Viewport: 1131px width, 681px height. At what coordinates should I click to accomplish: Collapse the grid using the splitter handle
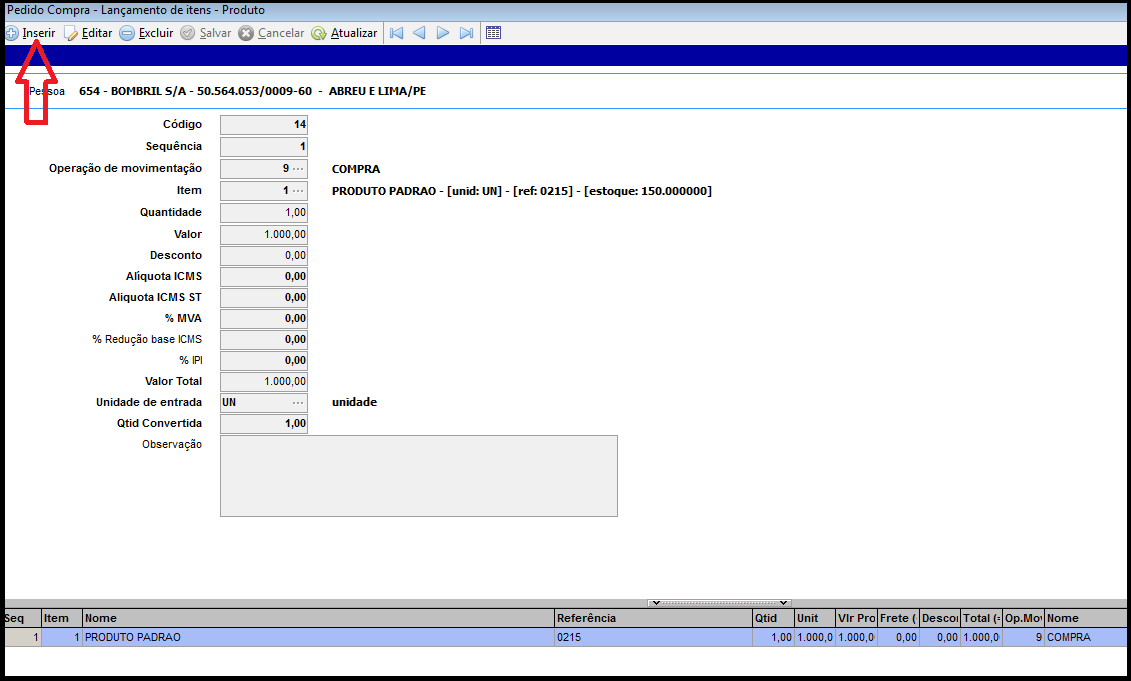click(x=719, y=603)
